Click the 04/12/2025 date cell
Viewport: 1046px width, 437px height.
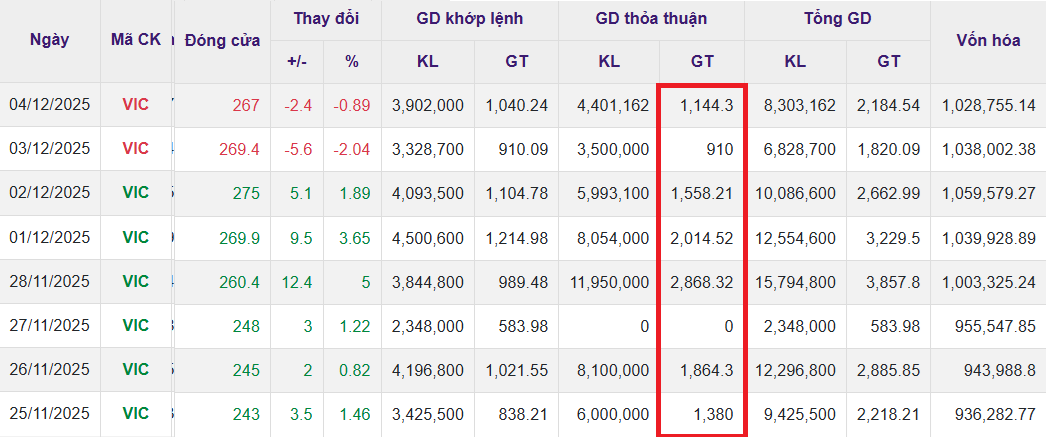[x=50, y=104]
